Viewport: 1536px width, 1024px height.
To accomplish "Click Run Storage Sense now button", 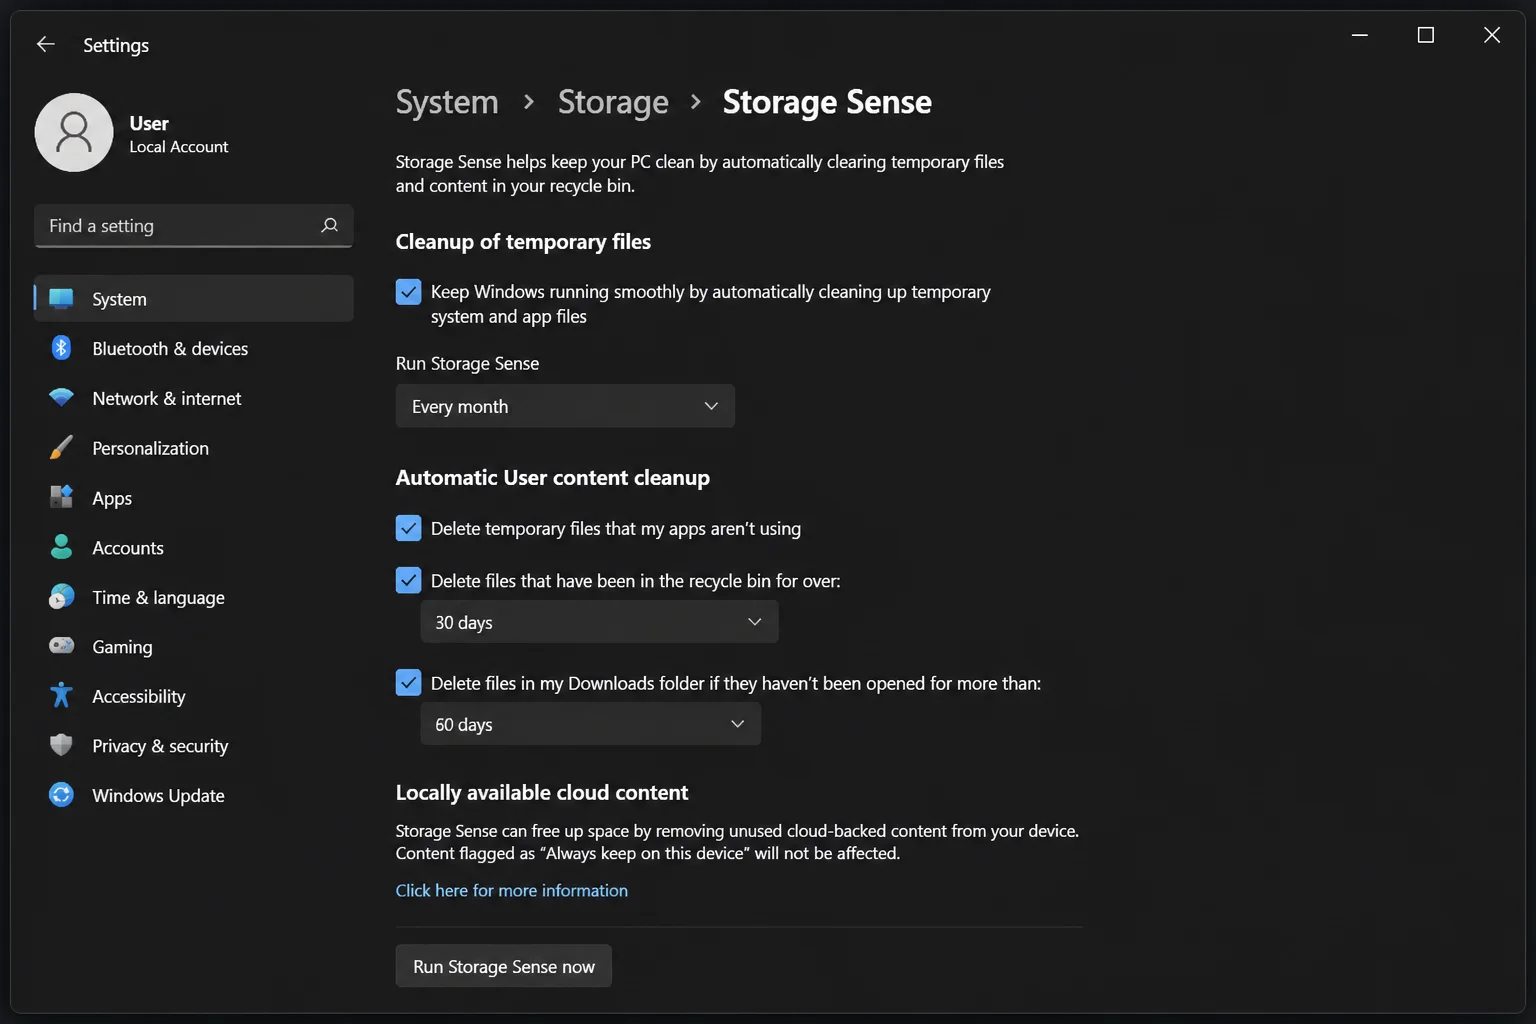I will [504, 966].
